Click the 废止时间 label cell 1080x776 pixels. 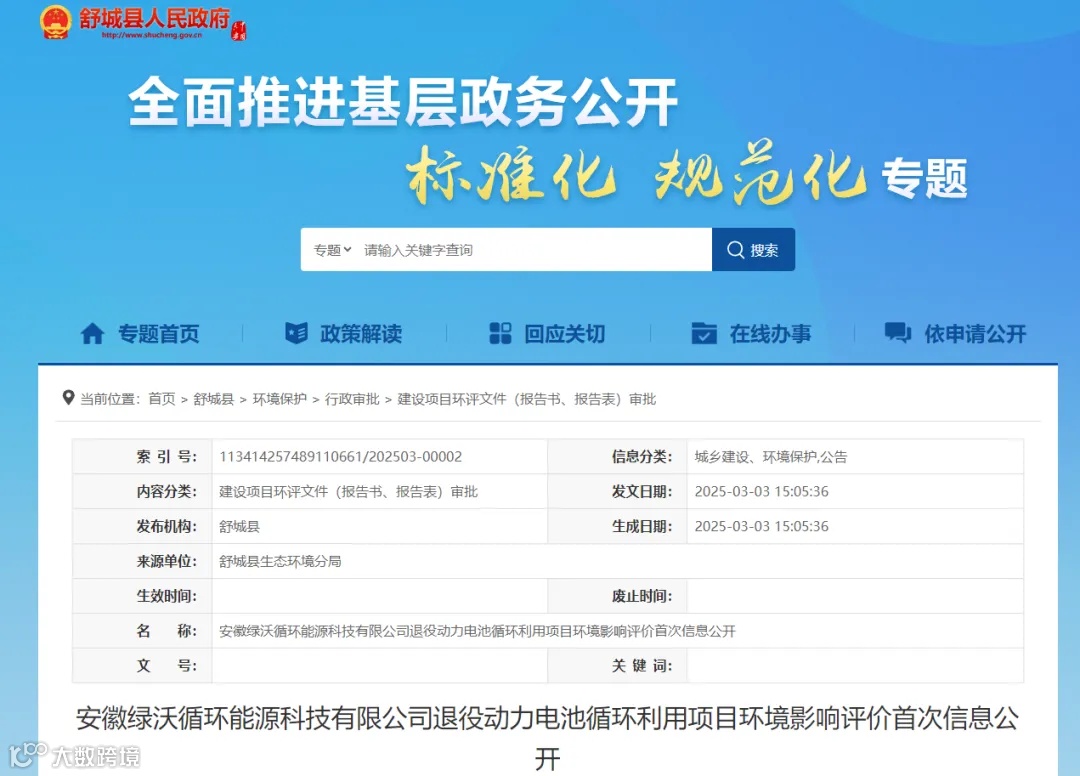[617, 596]
